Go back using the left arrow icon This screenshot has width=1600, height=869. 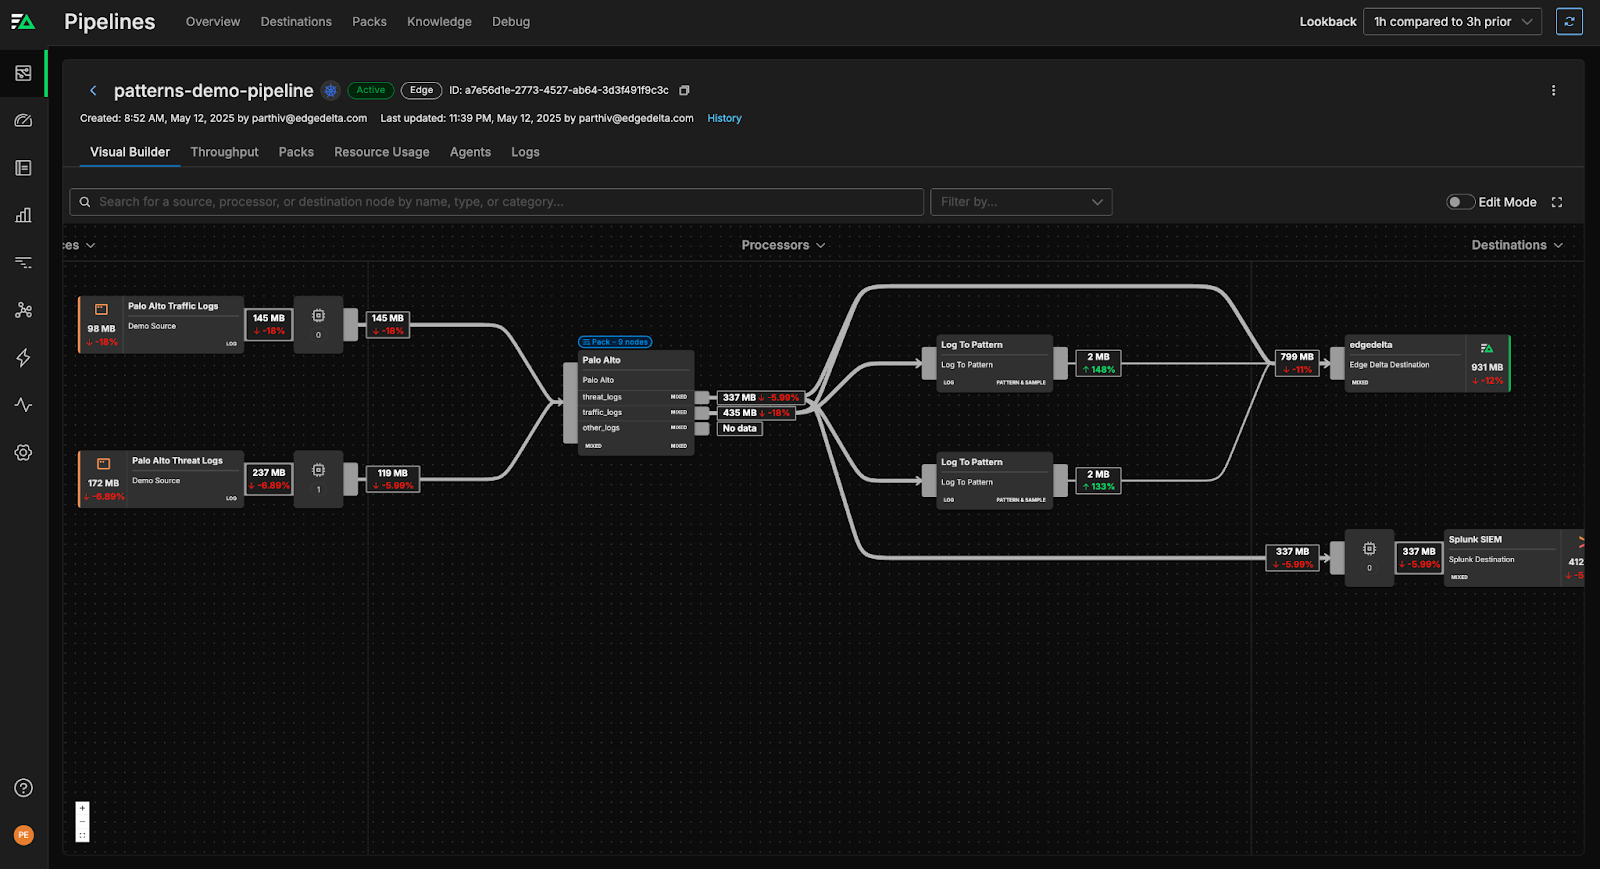point(93,91)
